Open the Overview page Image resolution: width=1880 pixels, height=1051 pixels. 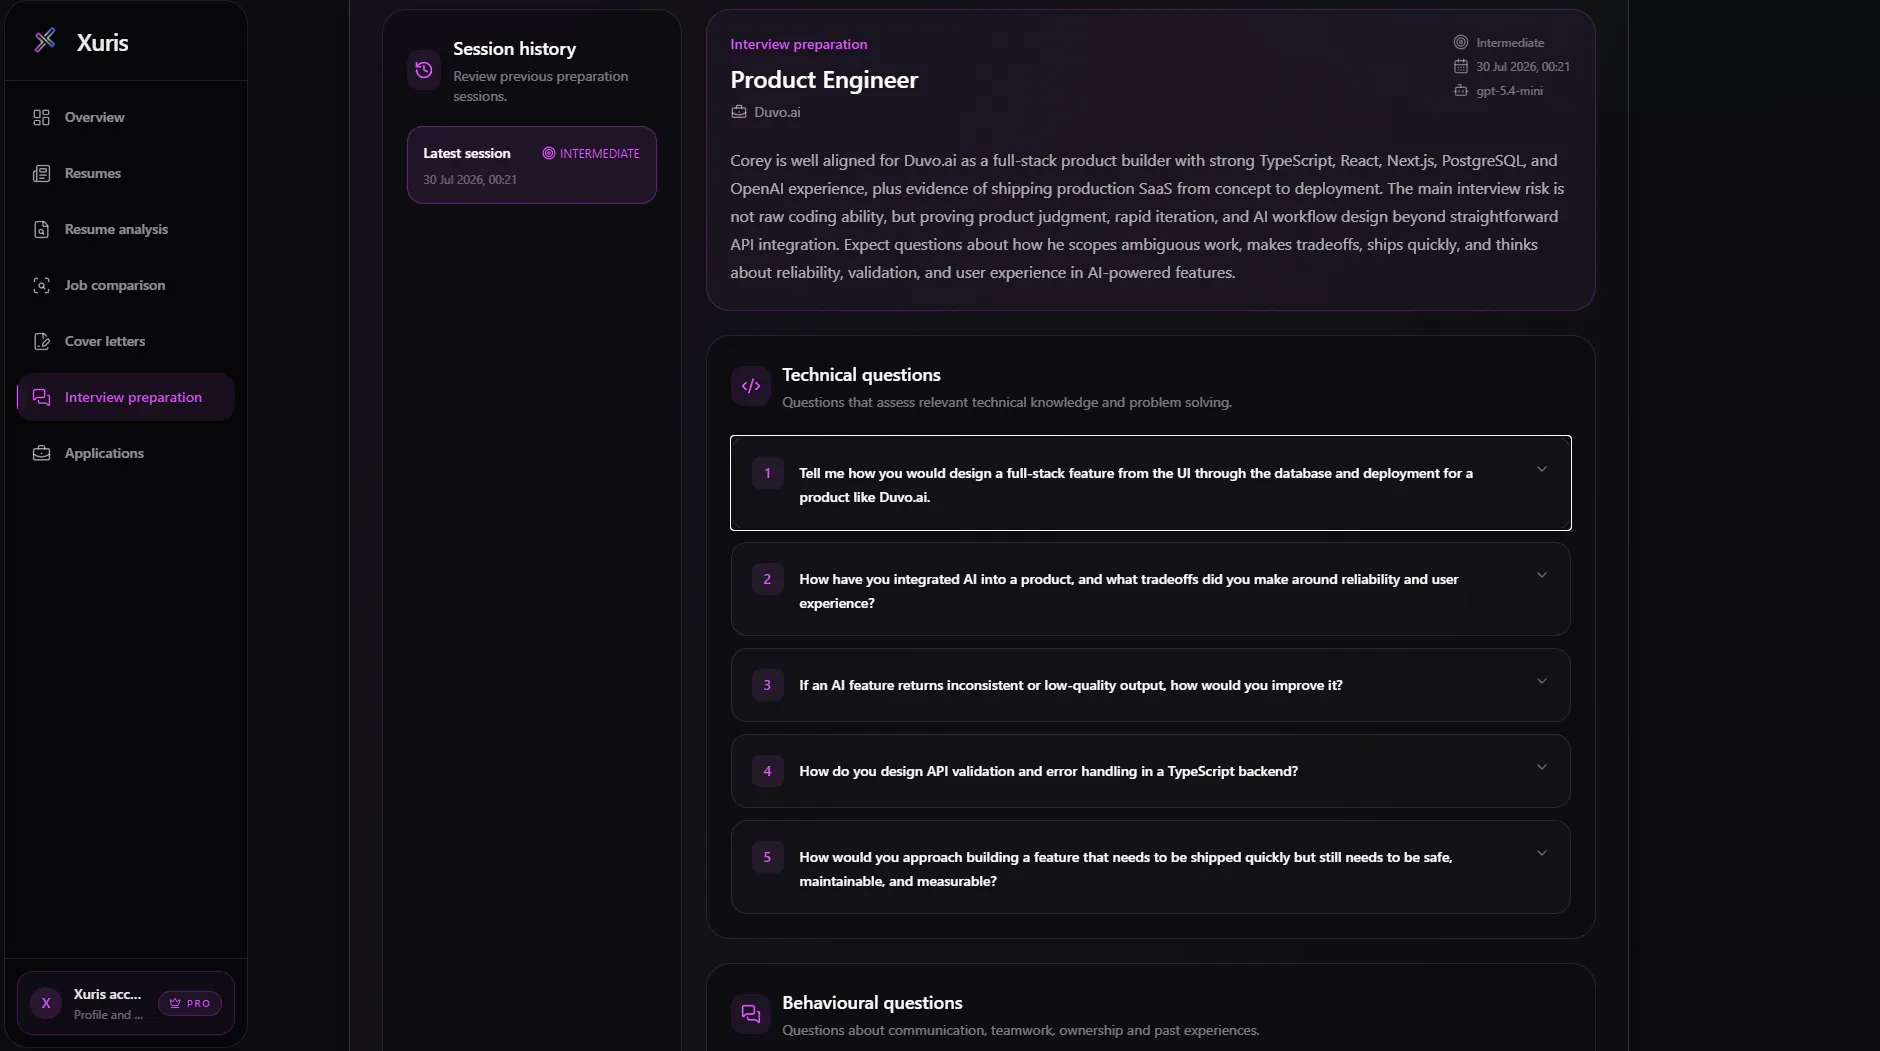click(x=126, y=118)
